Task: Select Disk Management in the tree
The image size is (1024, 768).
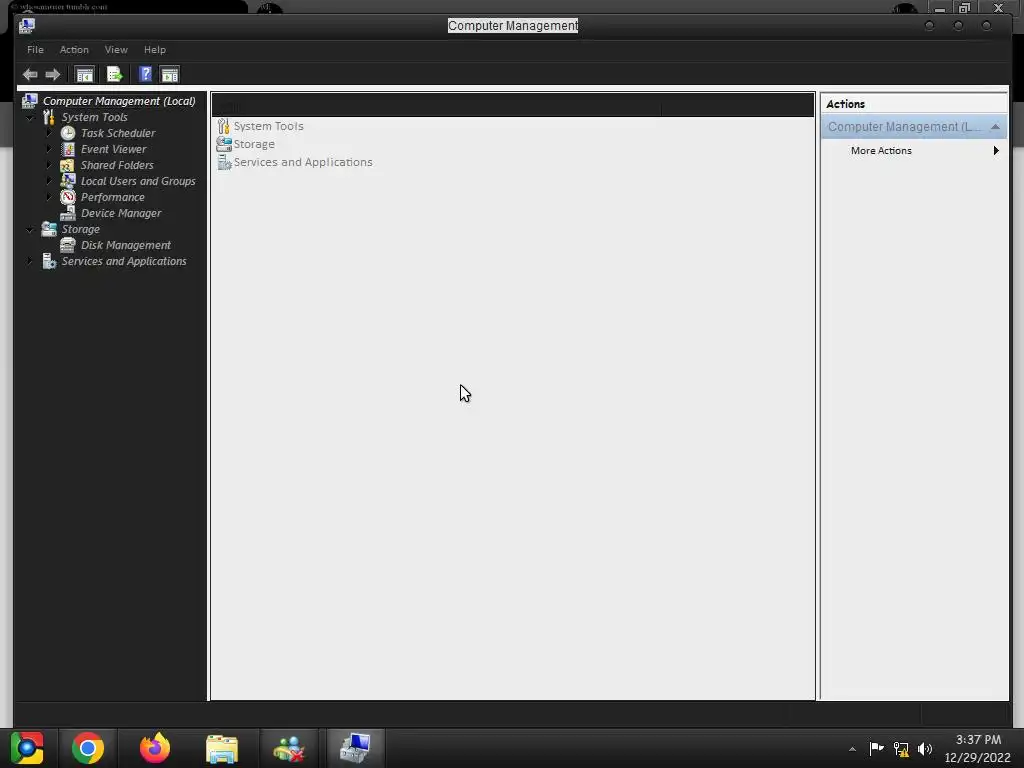Action: click(126, 246)
